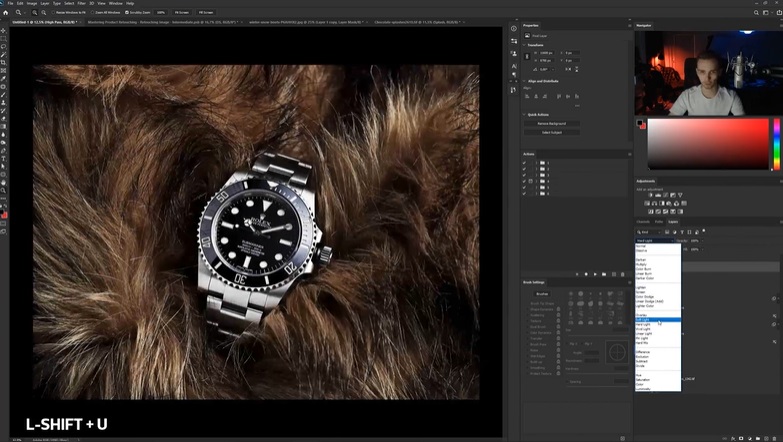783x442 pixels.
Task: Click the Align top edges icon
Action: [x=559, y=96]
